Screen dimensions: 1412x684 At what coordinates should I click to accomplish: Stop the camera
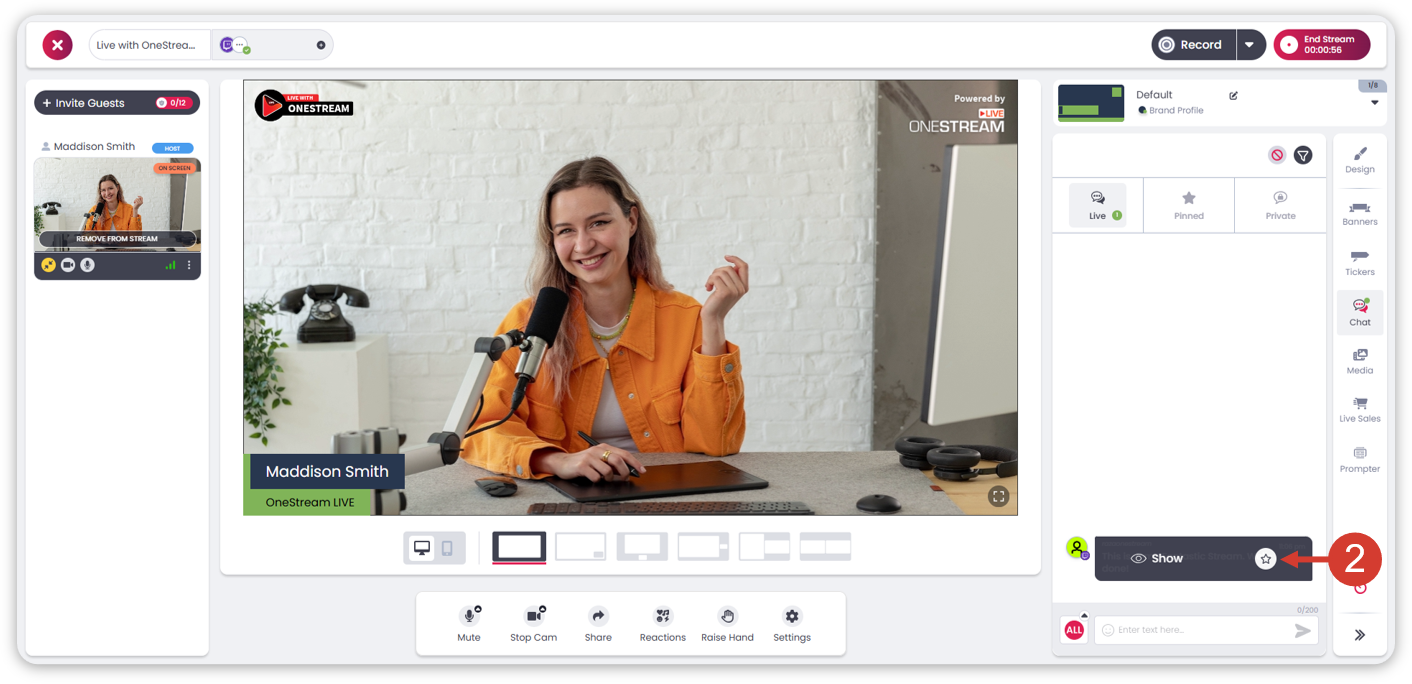click(533, 623)
